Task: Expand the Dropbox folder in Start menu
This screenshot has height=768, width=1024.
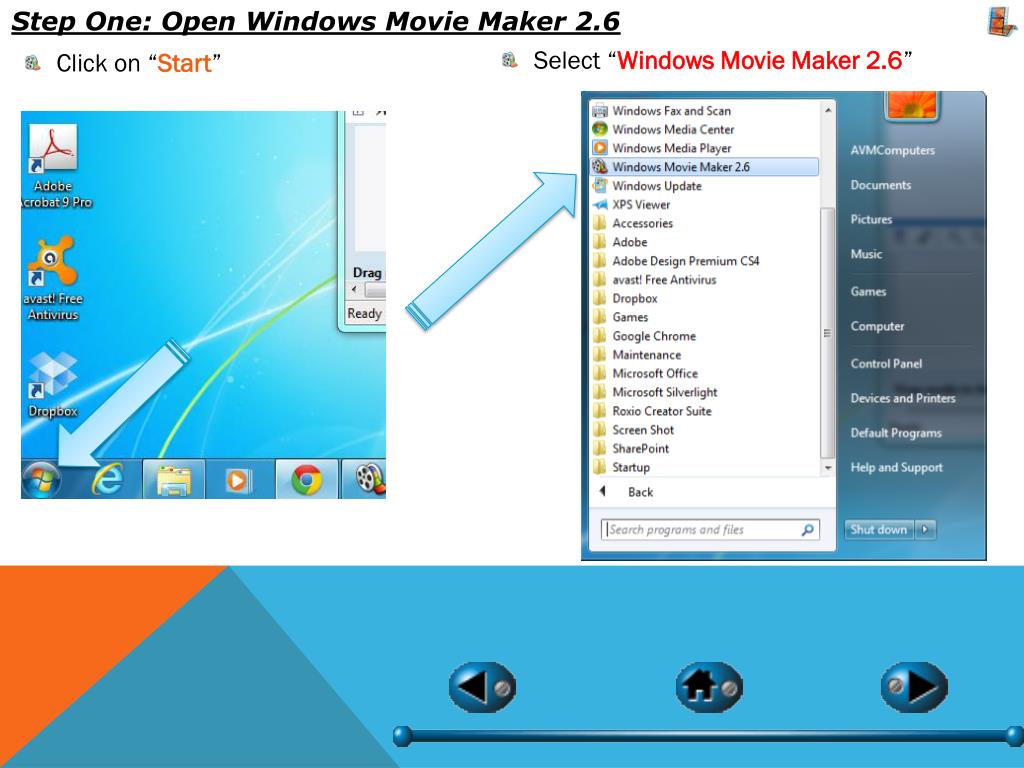Action: click(x=704, y=298)
